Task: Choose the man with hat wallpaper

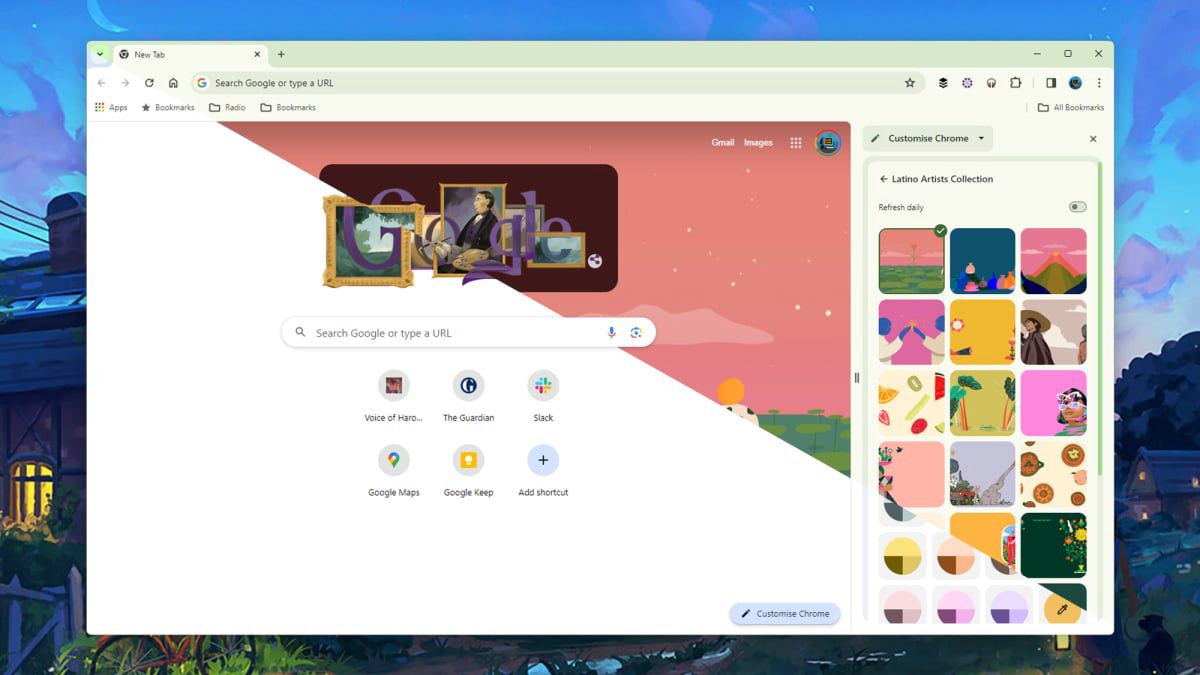Action: click(x=1054, y=332)
